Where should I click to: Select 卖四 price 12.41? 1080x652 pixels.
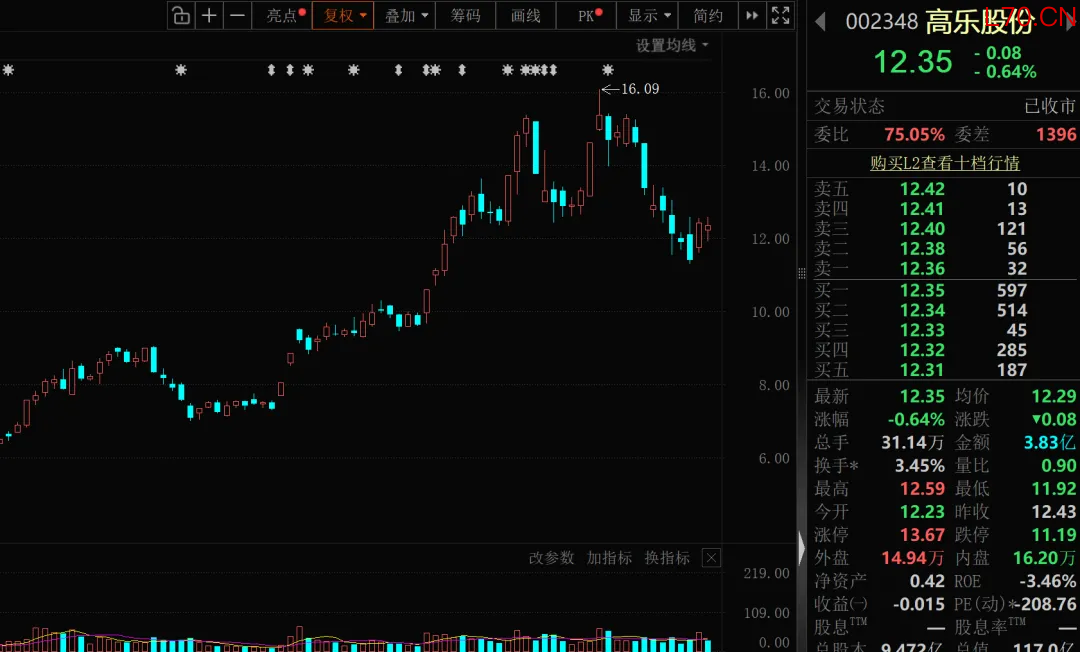(x=922, y=209)
